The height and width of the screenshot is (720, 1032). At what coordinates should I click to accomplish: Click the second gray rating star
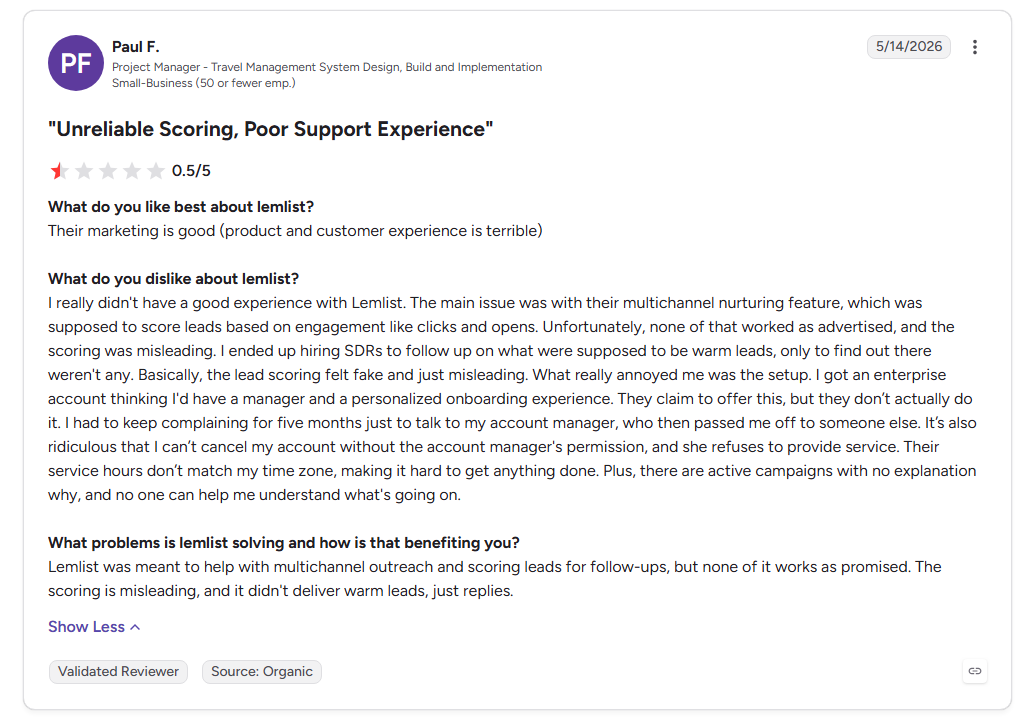pos(84,171)
